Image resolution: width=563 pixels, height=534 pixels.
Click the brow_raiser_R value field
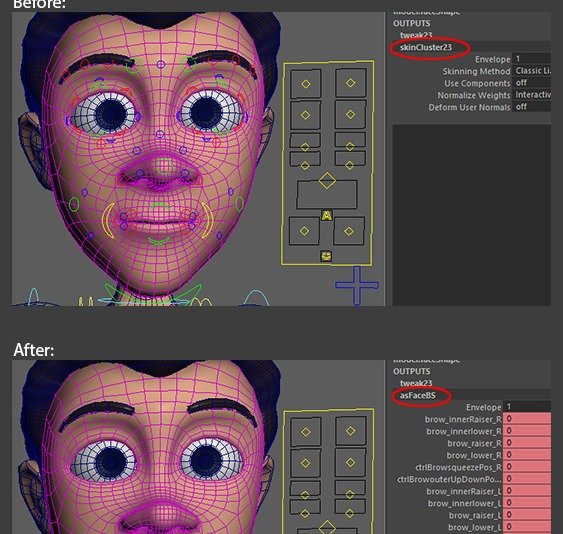[527, 443]
